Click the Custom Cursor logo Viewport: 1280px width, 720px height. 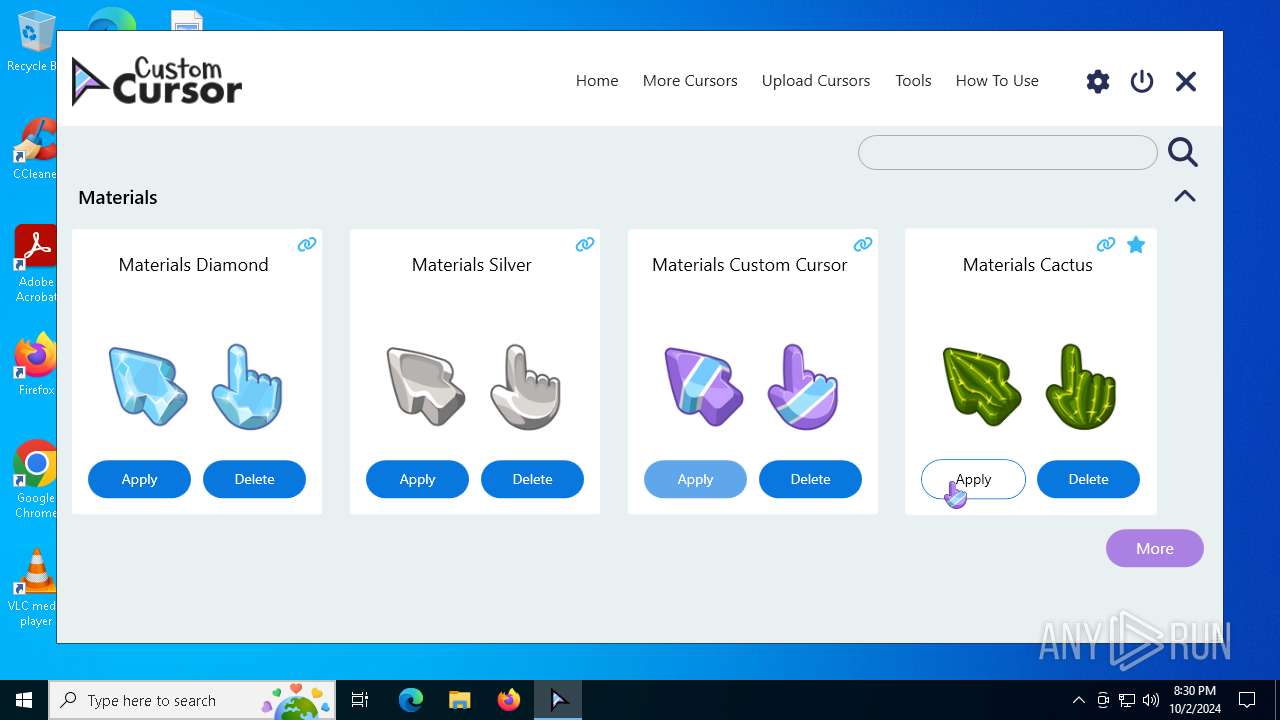click(157, 81)
